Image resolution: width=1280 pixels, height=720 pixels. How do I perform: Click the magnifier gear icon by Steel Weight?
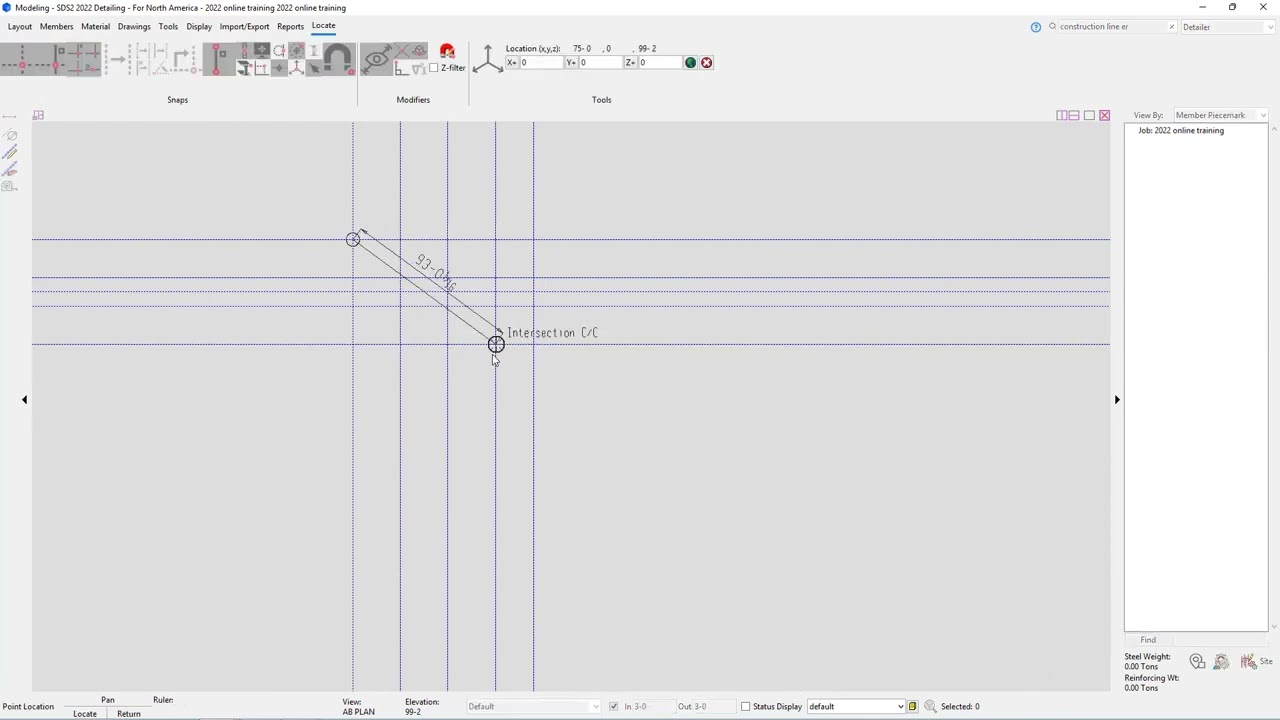point(1197,662)
